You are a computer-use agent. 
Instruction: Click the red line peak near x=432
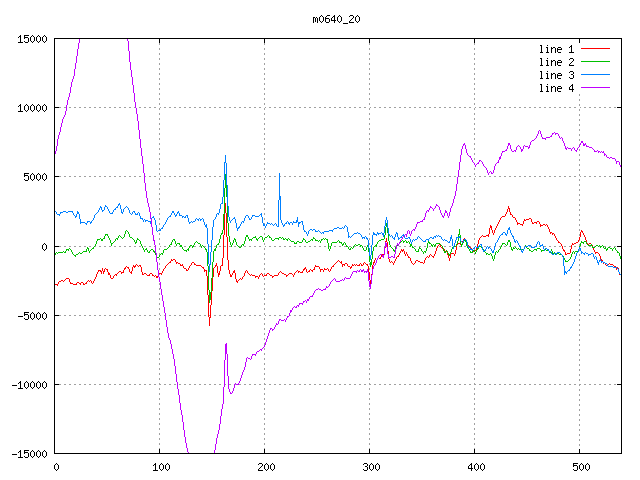pos(509,207)
